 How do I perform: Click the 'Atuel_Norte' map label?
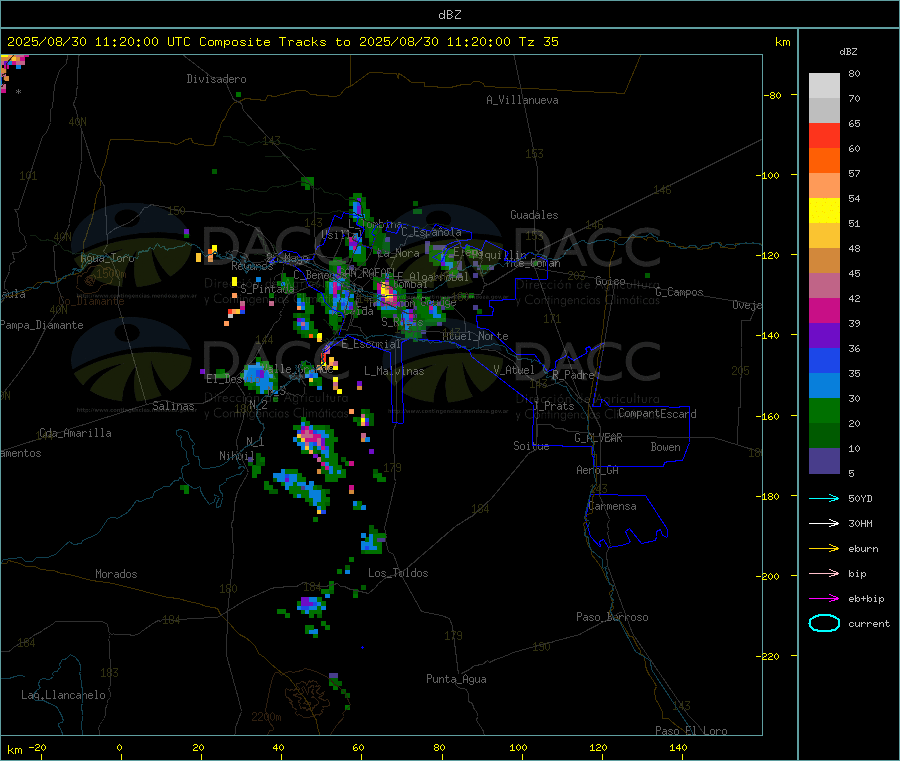475,336
